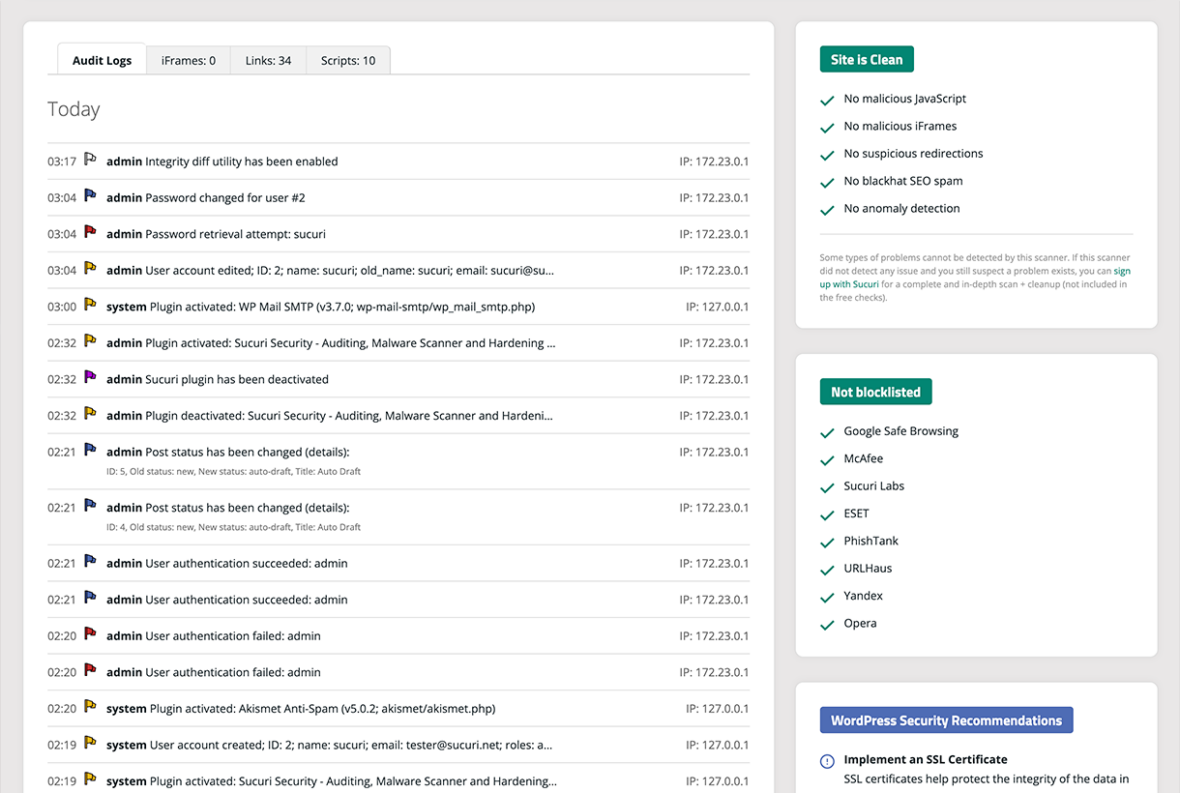Click the flag icon beside Integrity diff utility entry
The image size is (1180, 793).
click(x=90, y=160)
